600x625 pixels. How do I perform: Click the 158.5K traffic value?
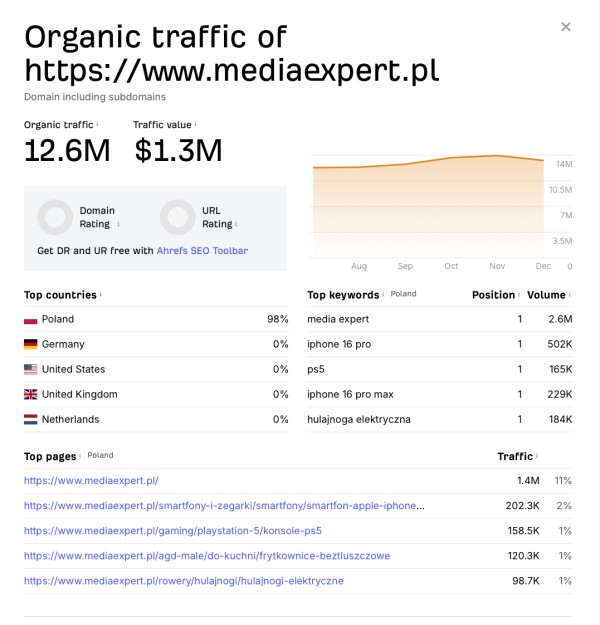tap(523, 531)
